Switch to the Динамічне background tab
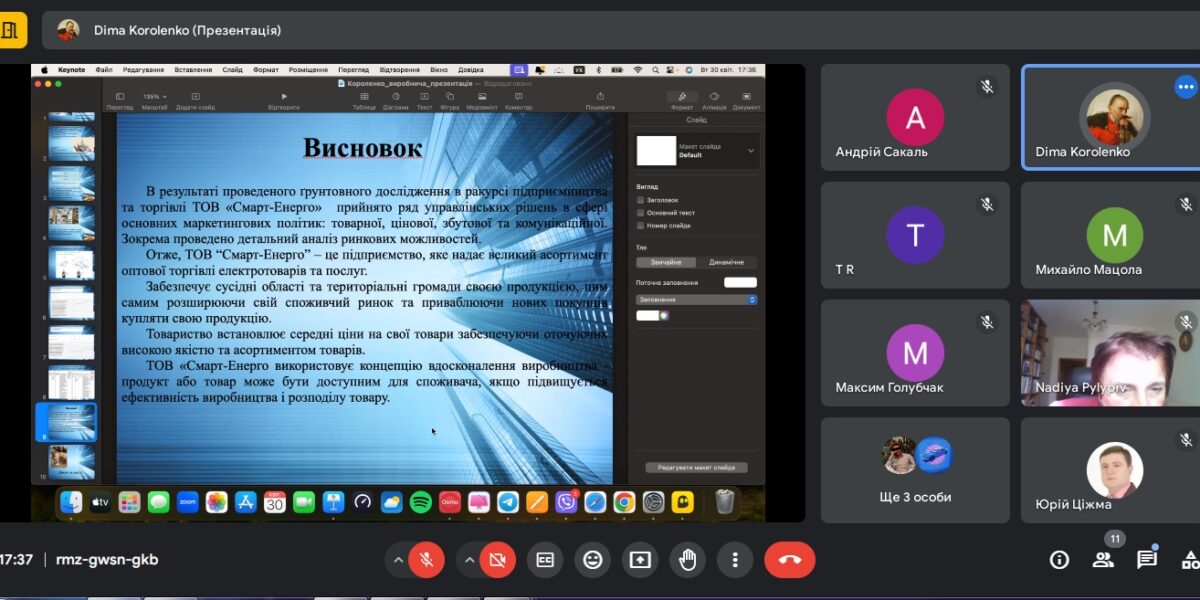Screen dimensions: 1200x600 pos(726,262)
